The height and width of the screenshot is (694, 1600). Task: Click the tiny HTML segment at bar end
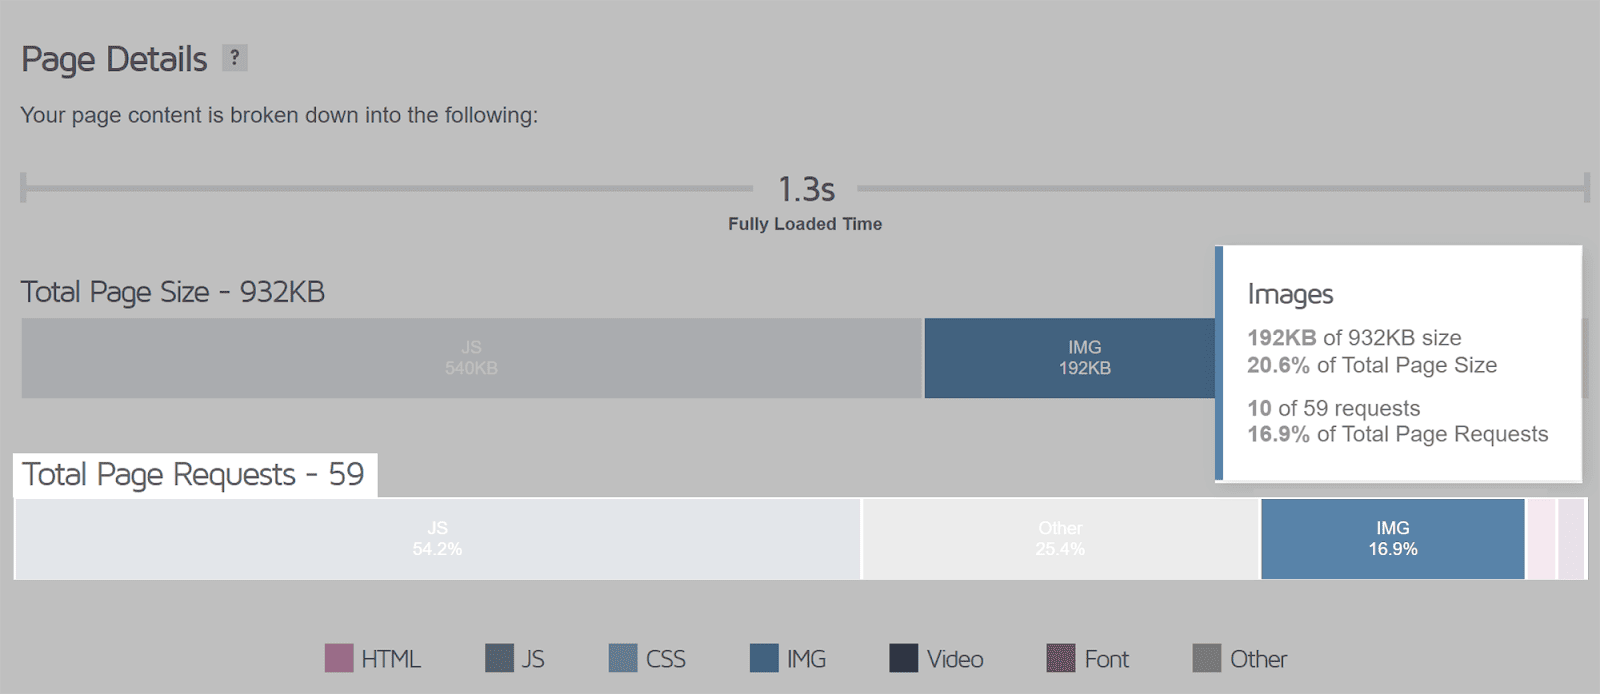click(x=1572, y=538)
